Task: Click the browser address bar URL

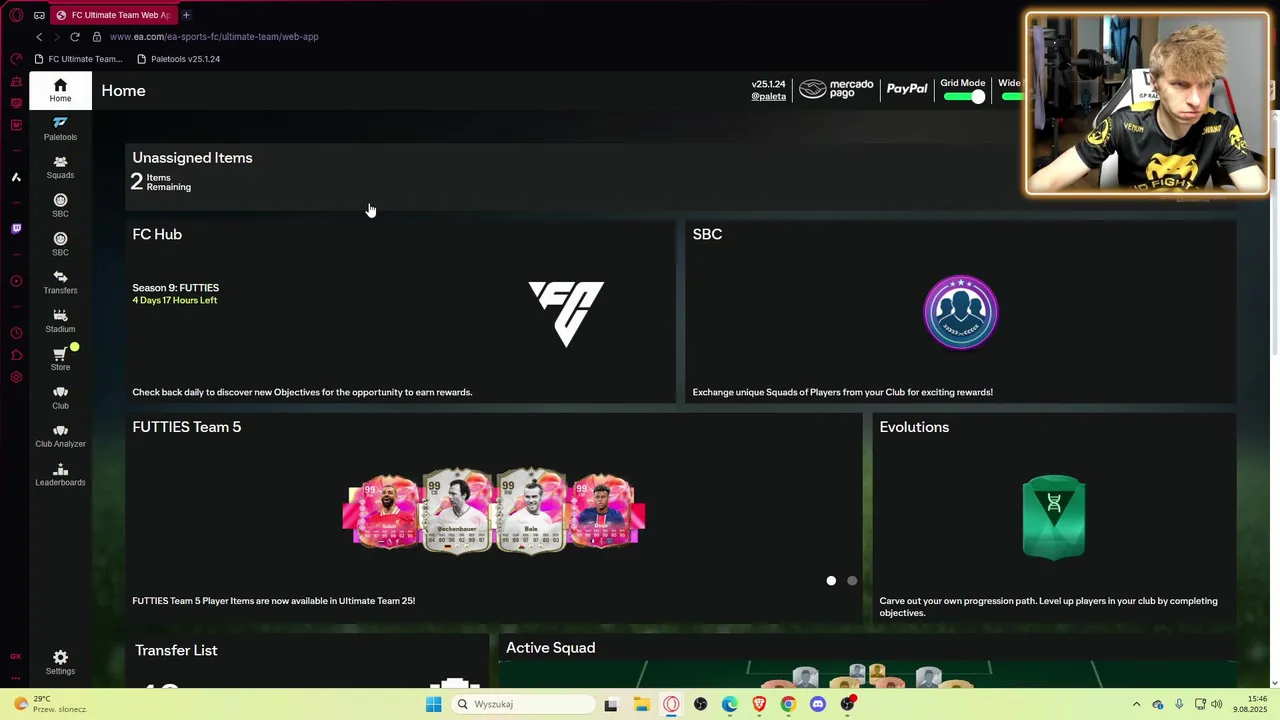Action: pos(214,37)
